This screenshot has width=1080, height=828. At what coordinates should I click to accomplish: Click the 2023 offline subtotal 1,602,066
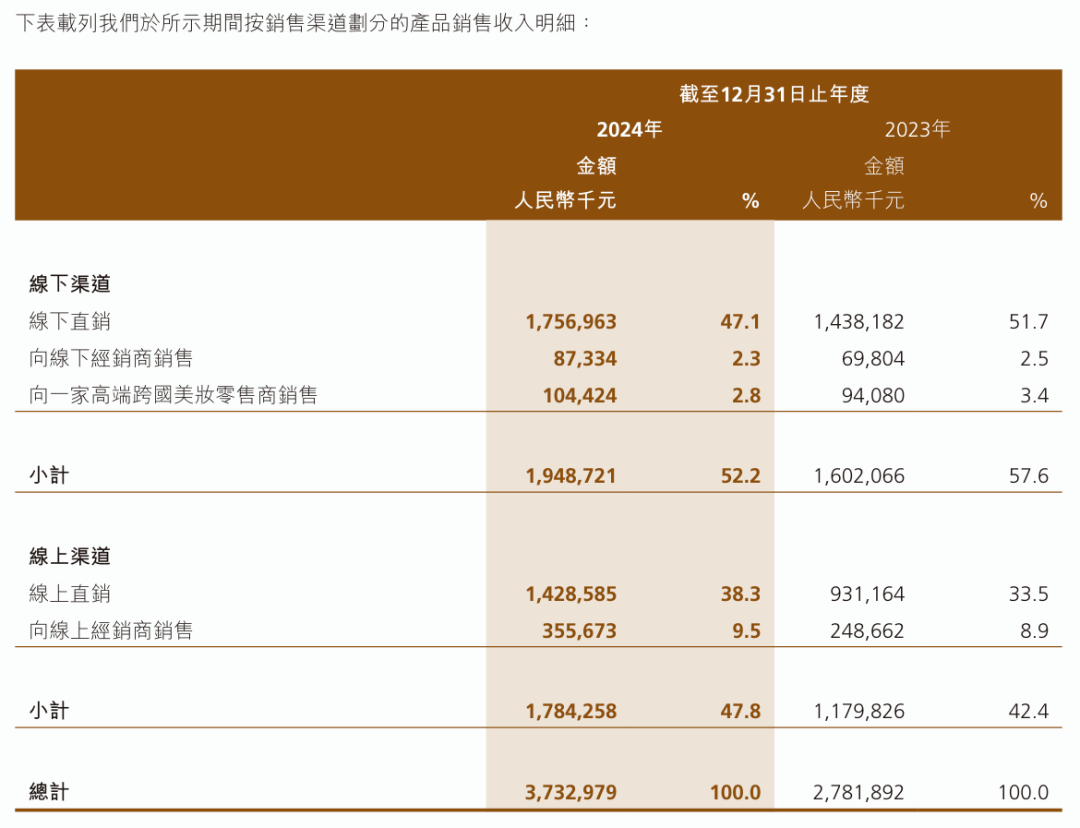click(x=859, y=475)
